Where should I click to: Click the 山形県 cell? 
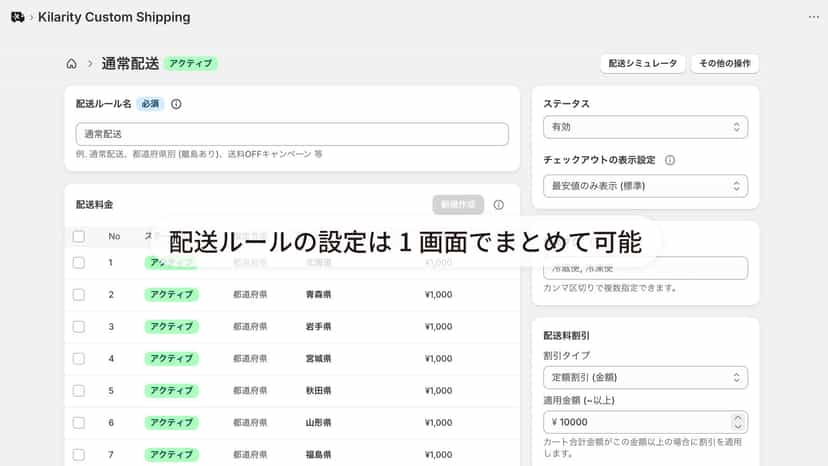(x=318, y=423)
